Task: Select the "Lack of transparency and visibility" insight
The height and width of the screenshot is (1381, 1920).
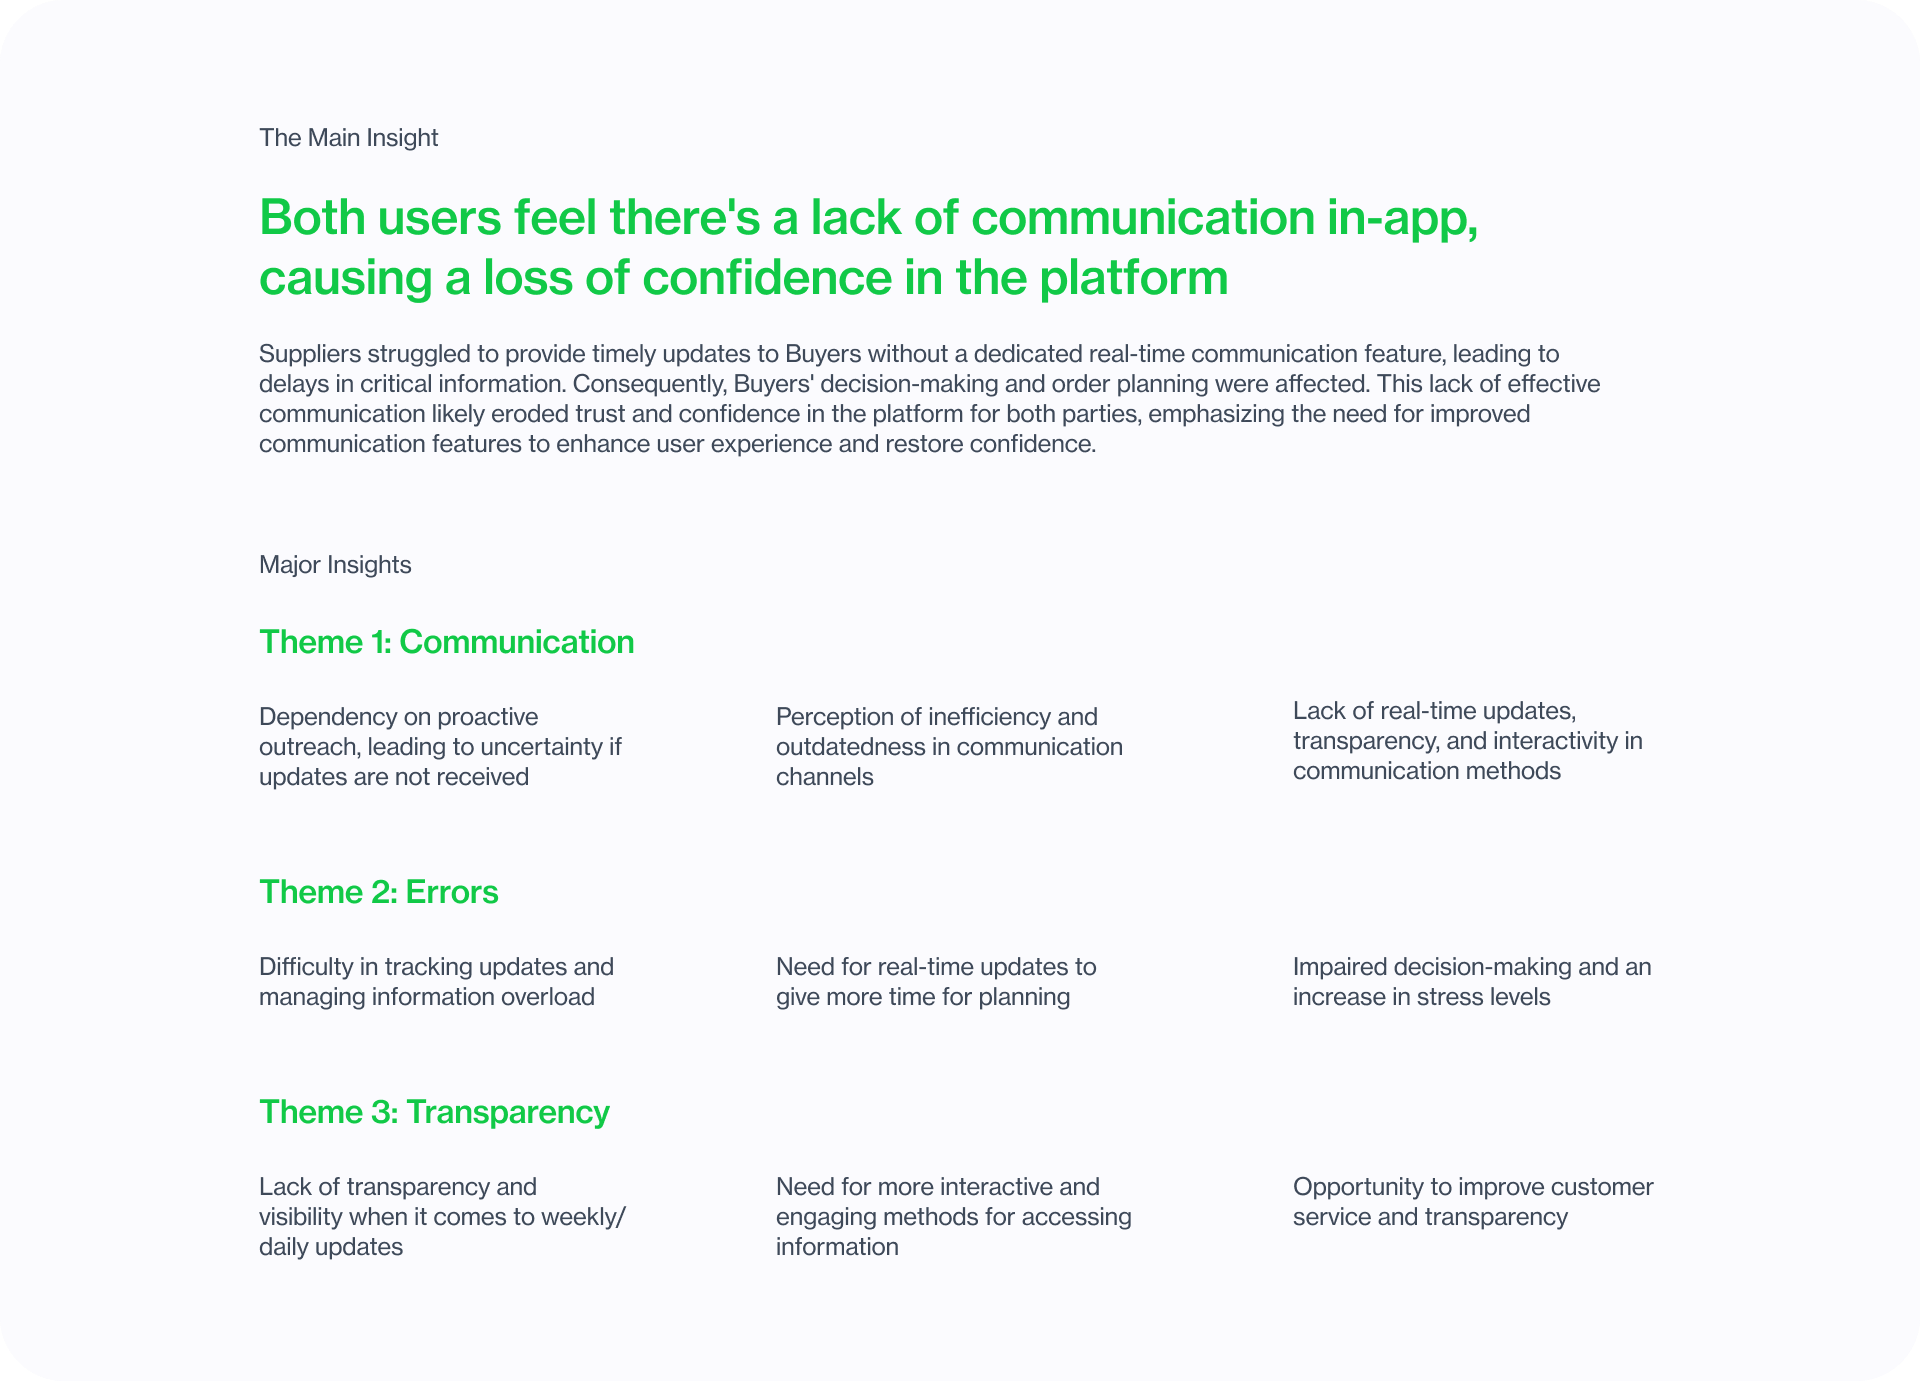Action: 442,1217
